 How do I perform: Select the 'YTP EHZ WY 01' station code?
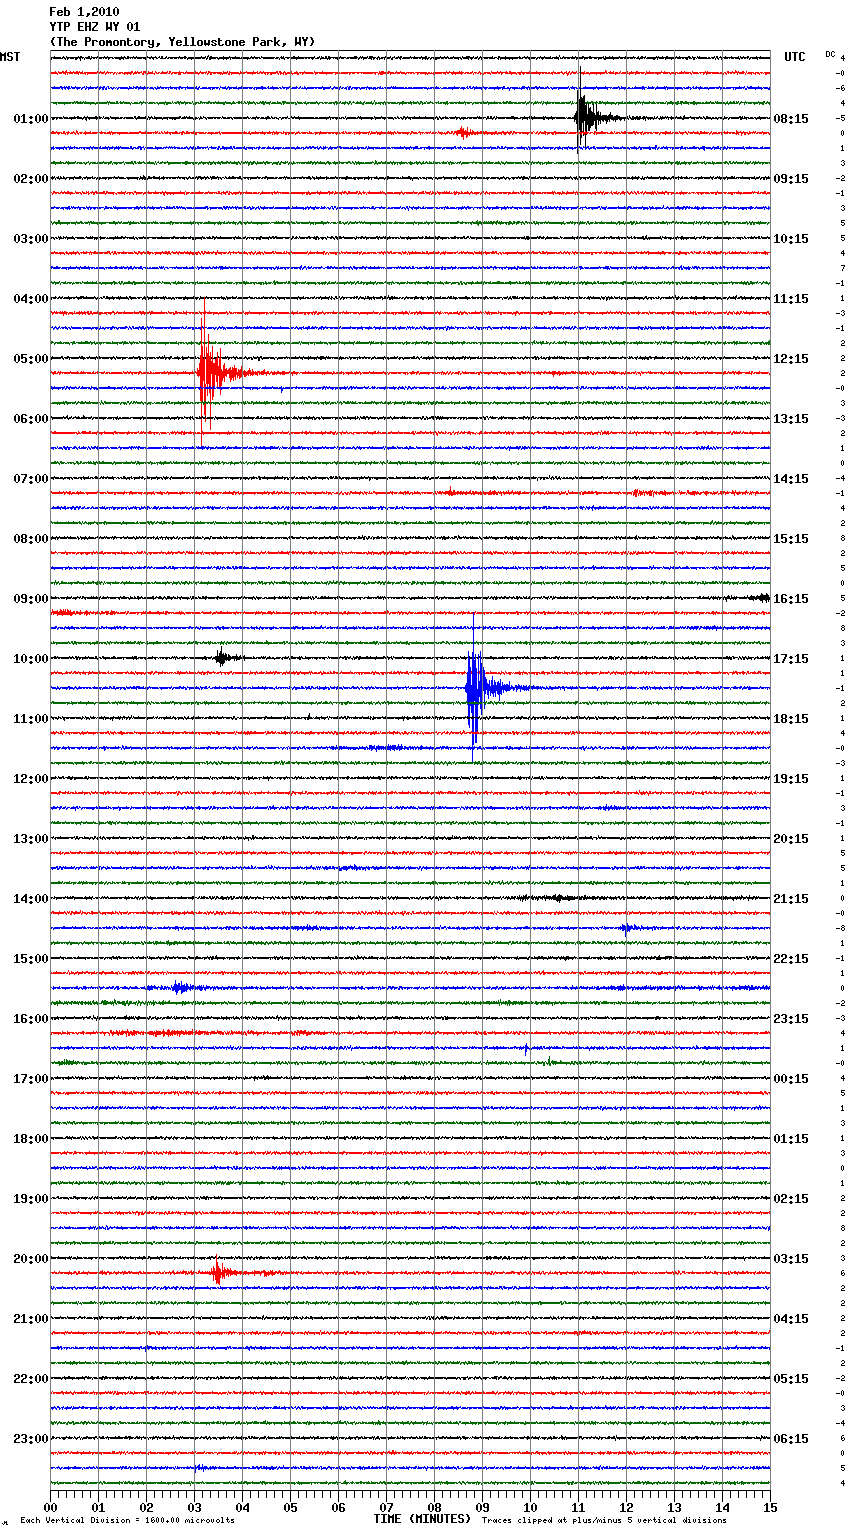point(95,27)
